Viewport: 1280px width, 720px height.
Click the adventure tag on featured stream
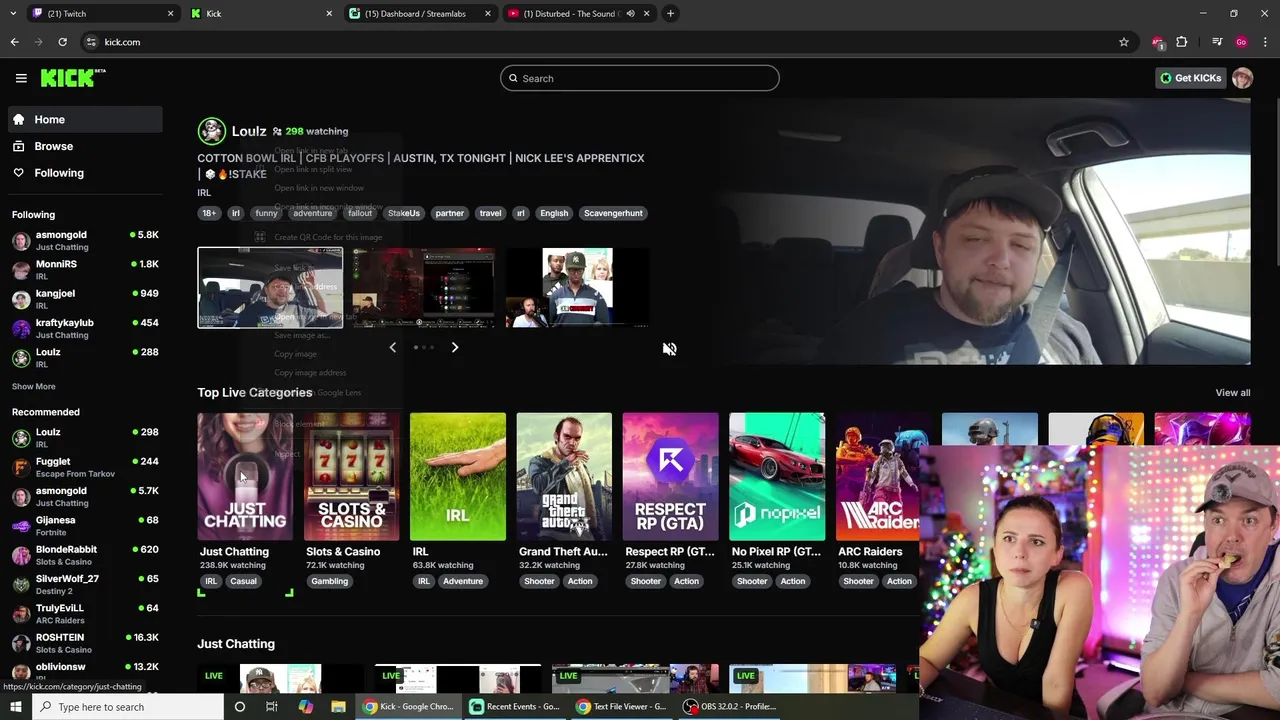click(312, 213)
